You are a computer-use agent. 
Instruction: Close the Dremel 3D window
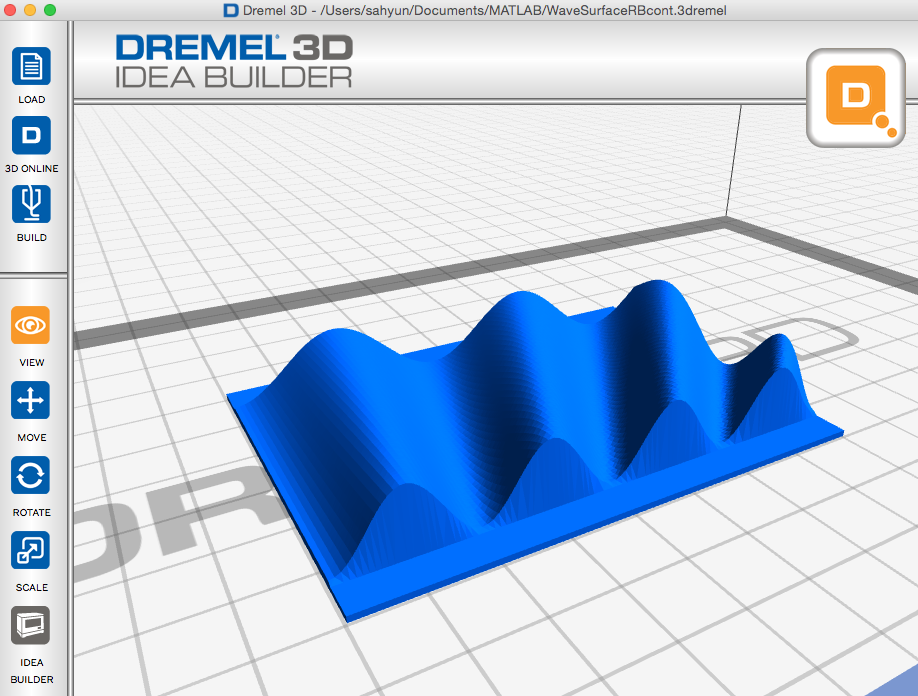tap(10, 10)
